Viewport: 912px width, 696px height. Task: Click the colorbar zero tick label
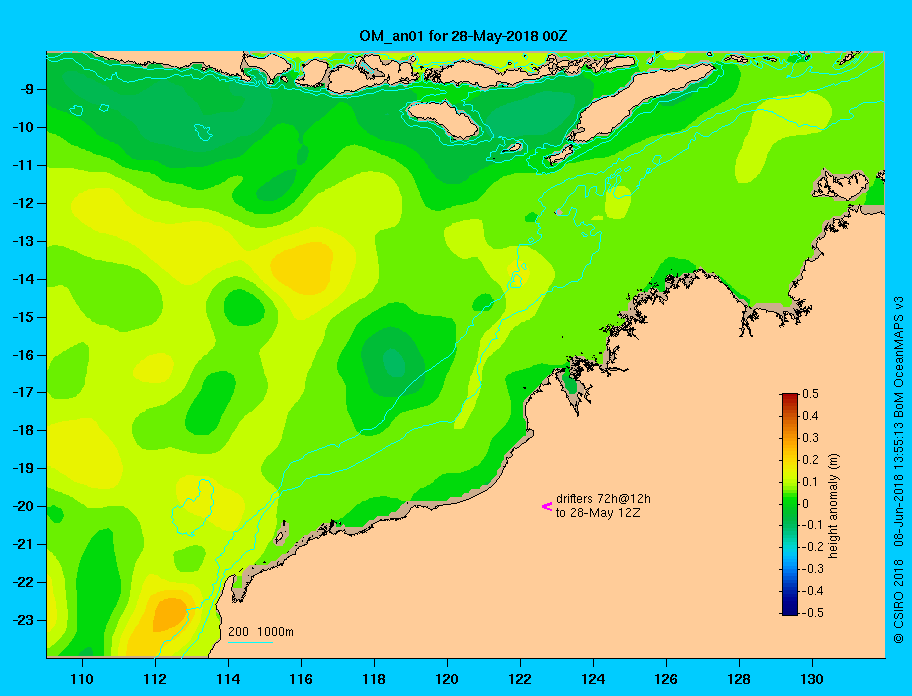tap(806, 504)
